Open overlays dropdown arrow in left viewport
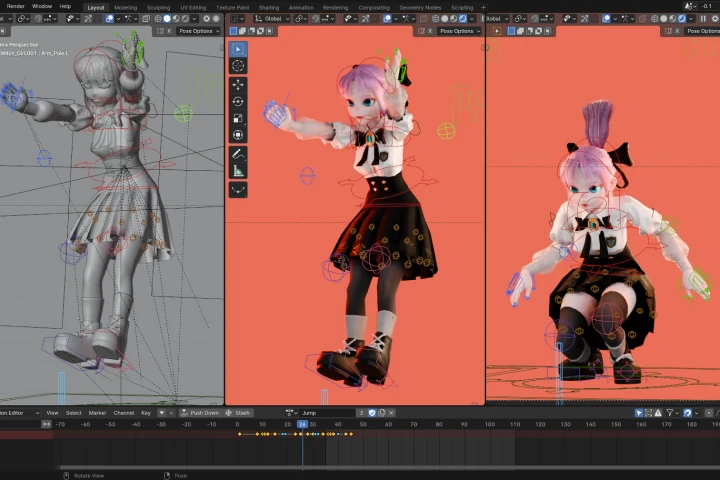Screen dimensions: 720x480 (118, 19)
